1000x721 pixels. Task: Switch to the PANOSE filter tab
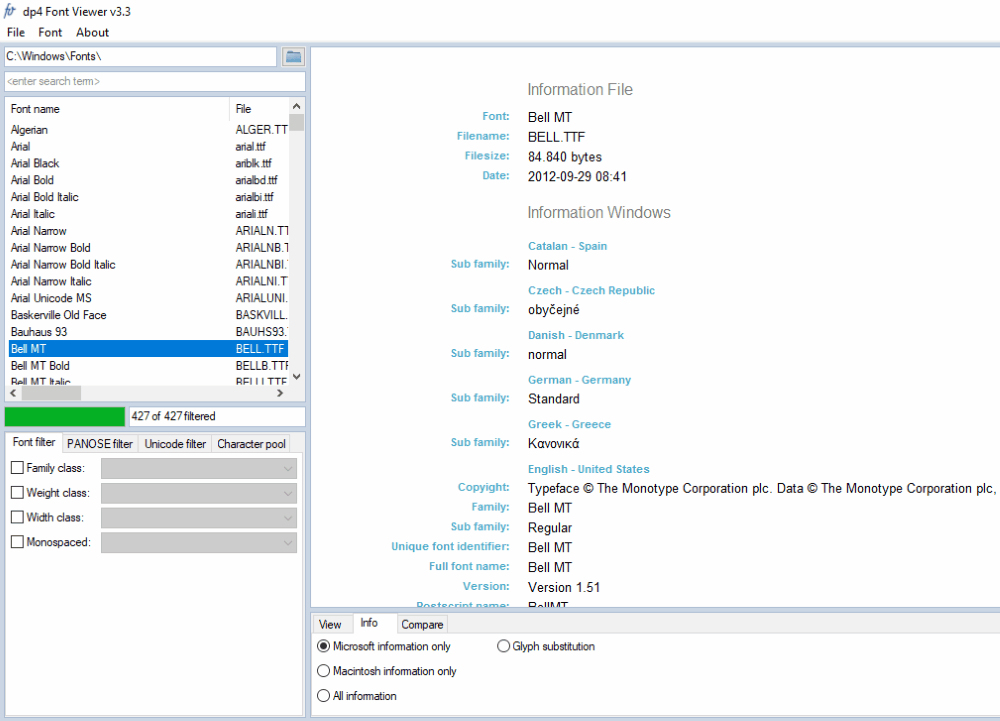(100, 444)
